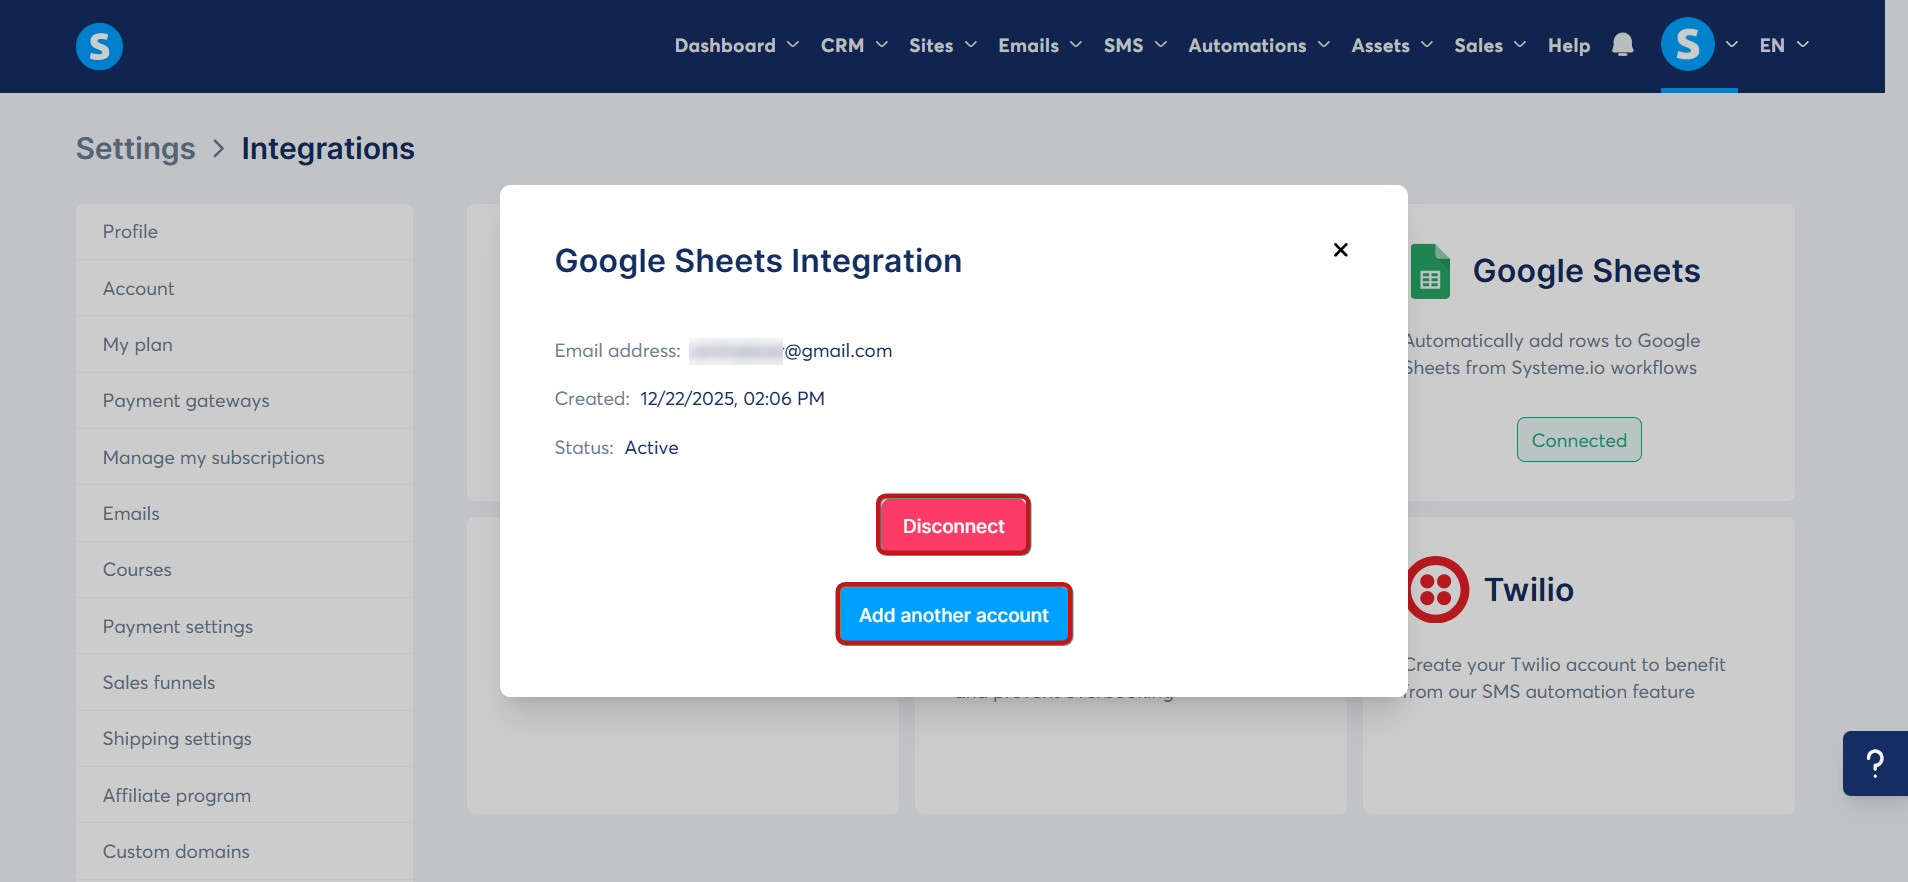Screen dimensions: 1908x882
Task: Expand the Automations dropdown menu
Action: pyautogui.click(x=1259, y=45)
